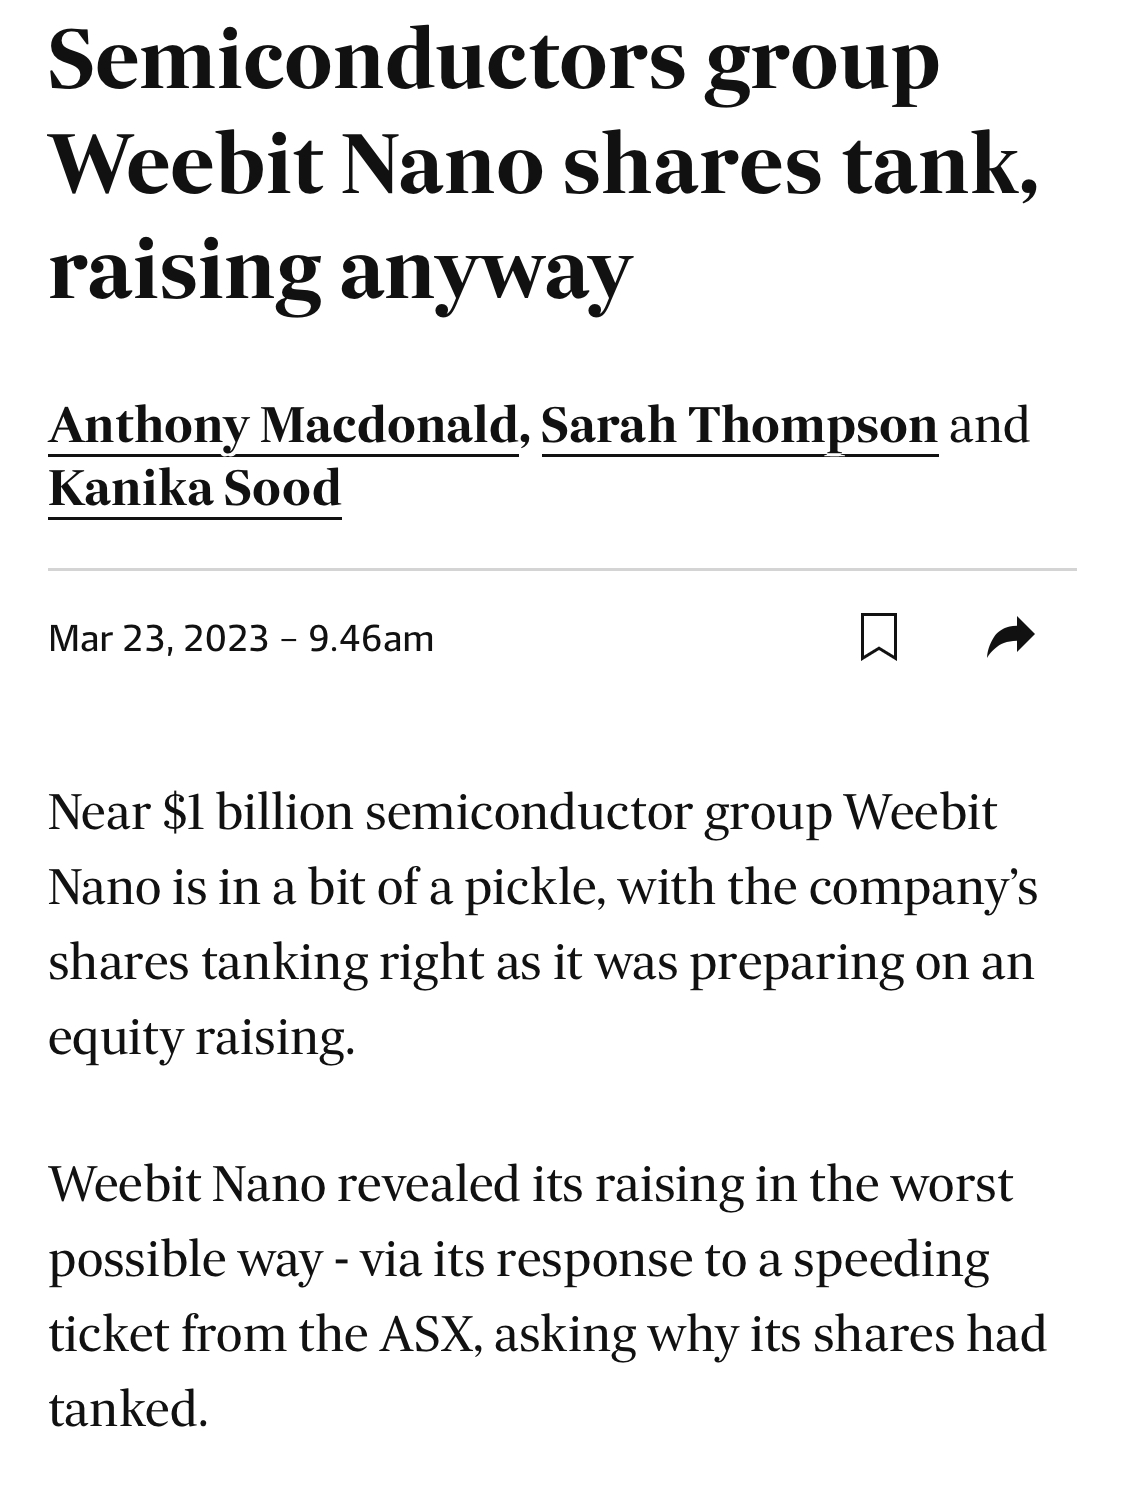The image size is (1125, 1492).
Task: Click the final word 'tanked.'
Action: point(128,1409)
